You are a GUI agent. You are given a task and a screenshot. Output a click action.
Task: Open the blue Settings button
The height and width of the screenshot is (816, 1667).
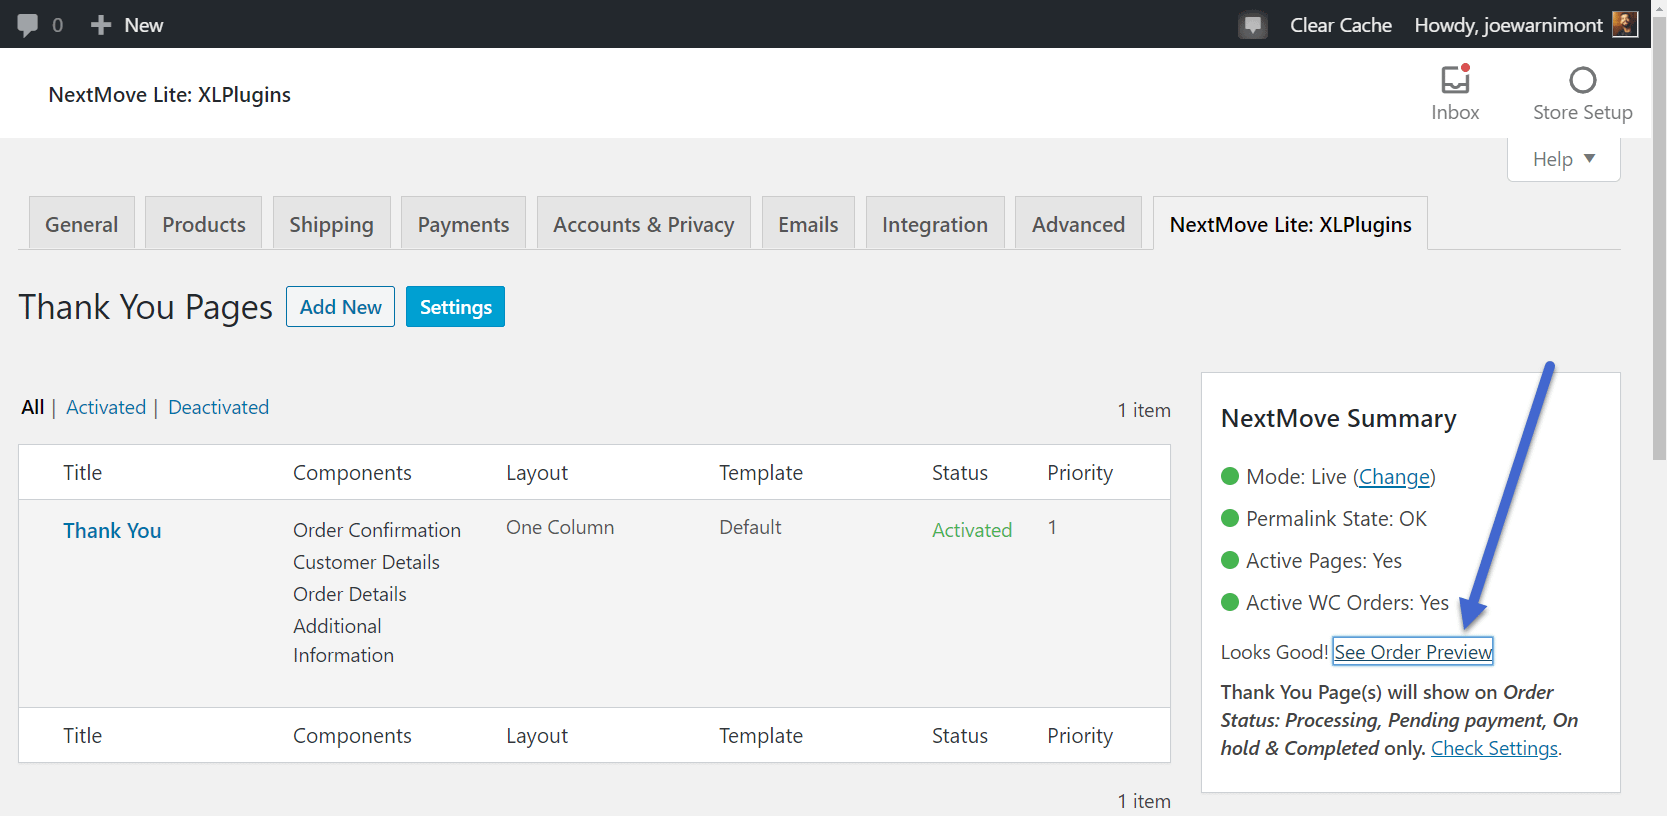pos(455,307)
